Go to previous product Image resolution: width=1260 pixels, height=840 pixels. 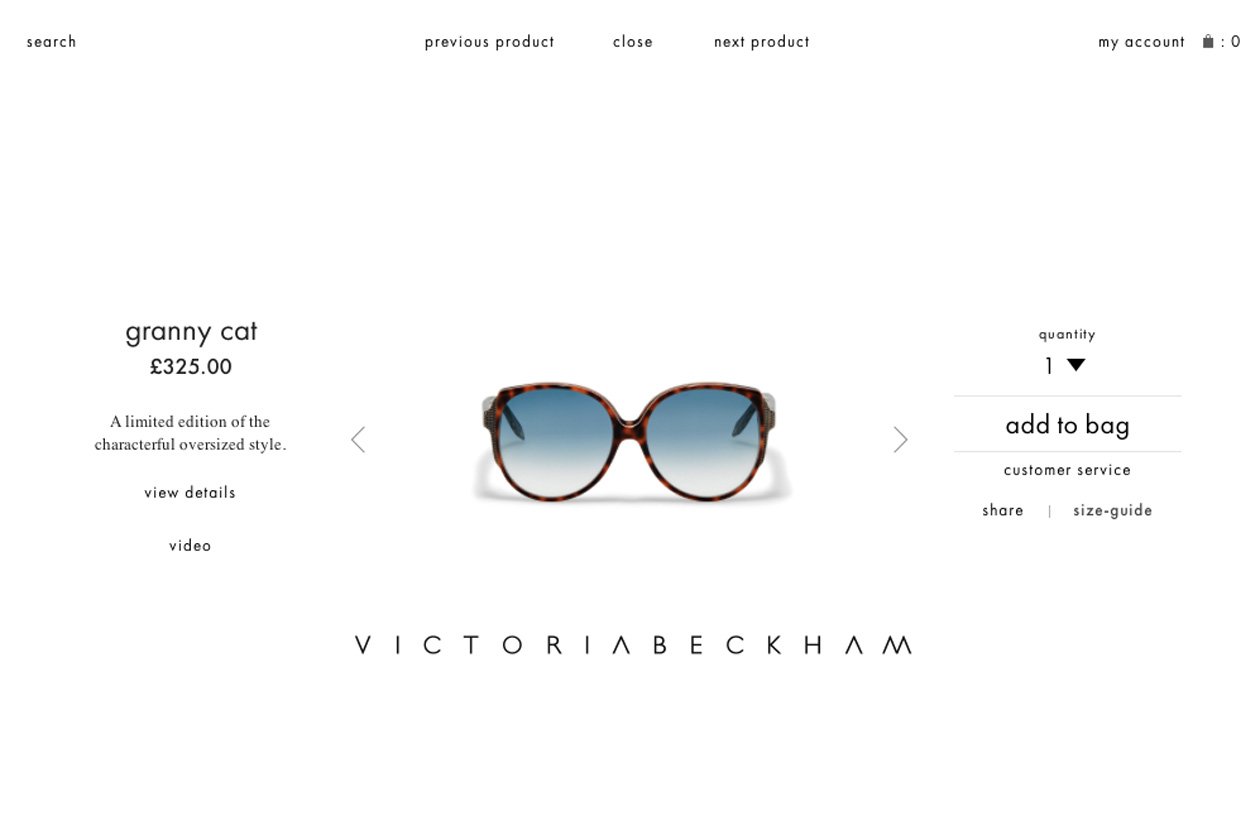[489, 42]
